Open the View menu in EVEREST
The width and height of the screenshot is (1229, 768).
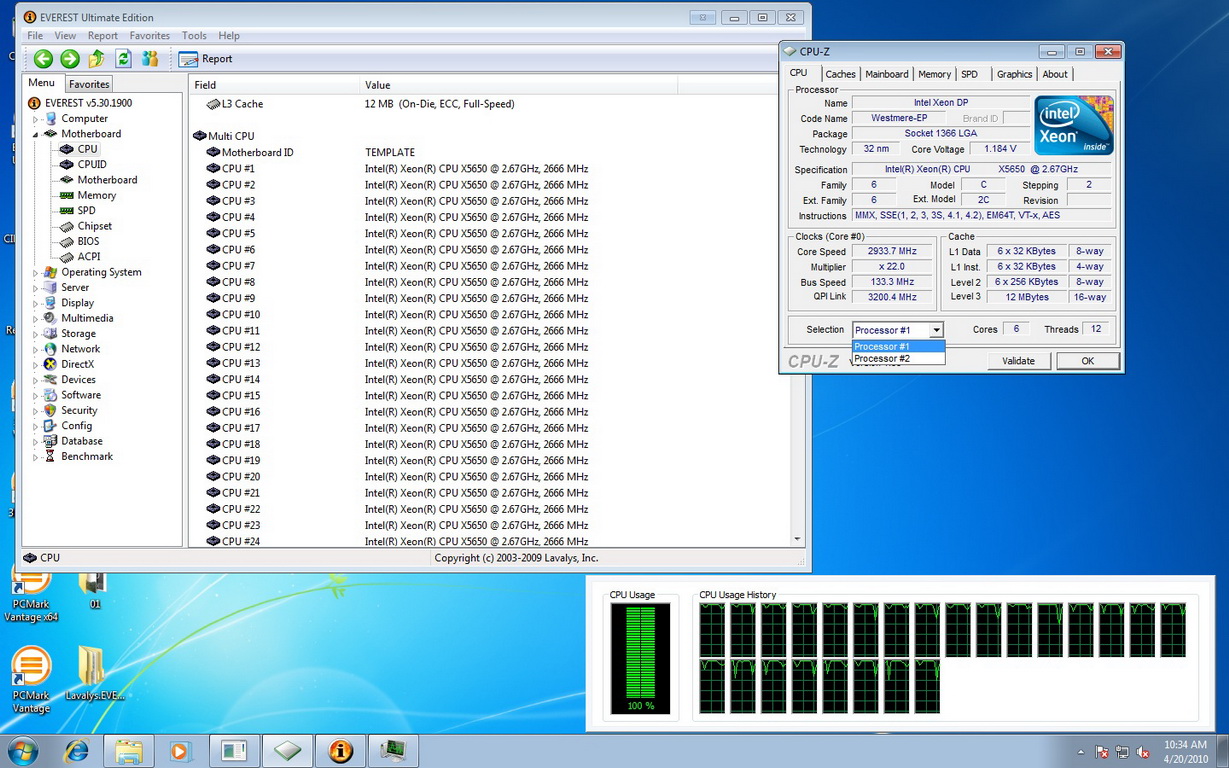coord(65,36)
